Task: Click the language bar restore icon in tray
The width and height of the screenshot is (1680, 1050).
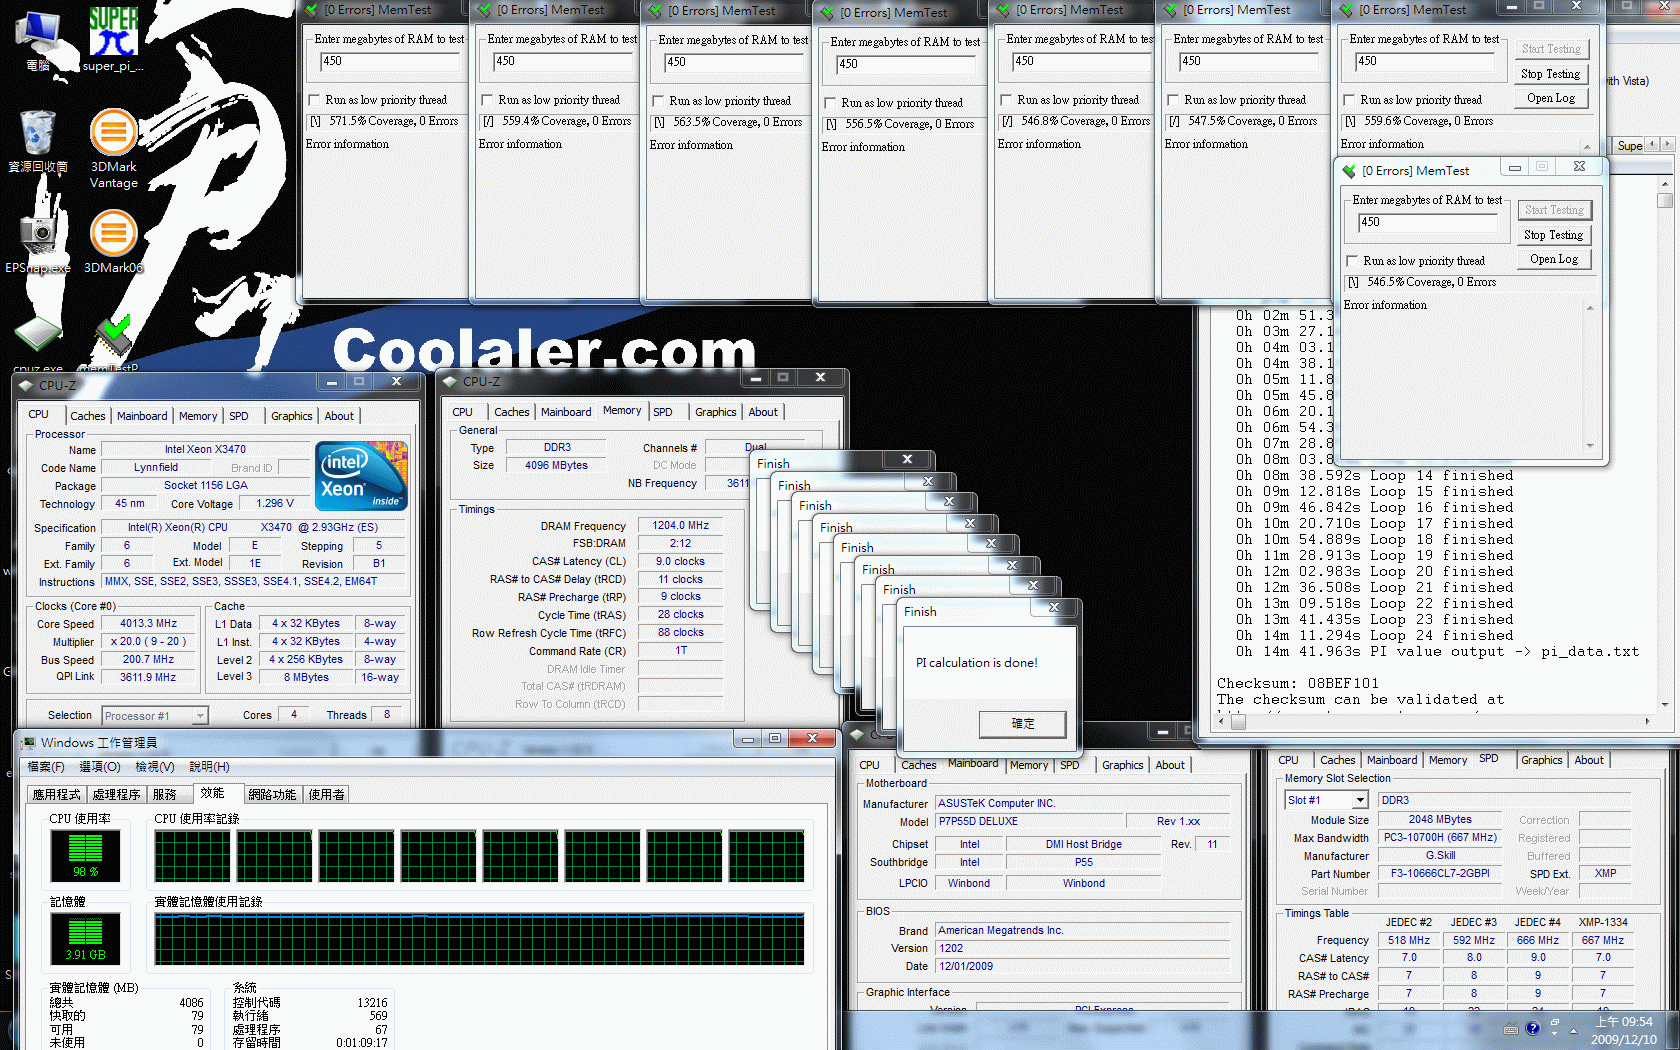Action: click(1555, 1023)
